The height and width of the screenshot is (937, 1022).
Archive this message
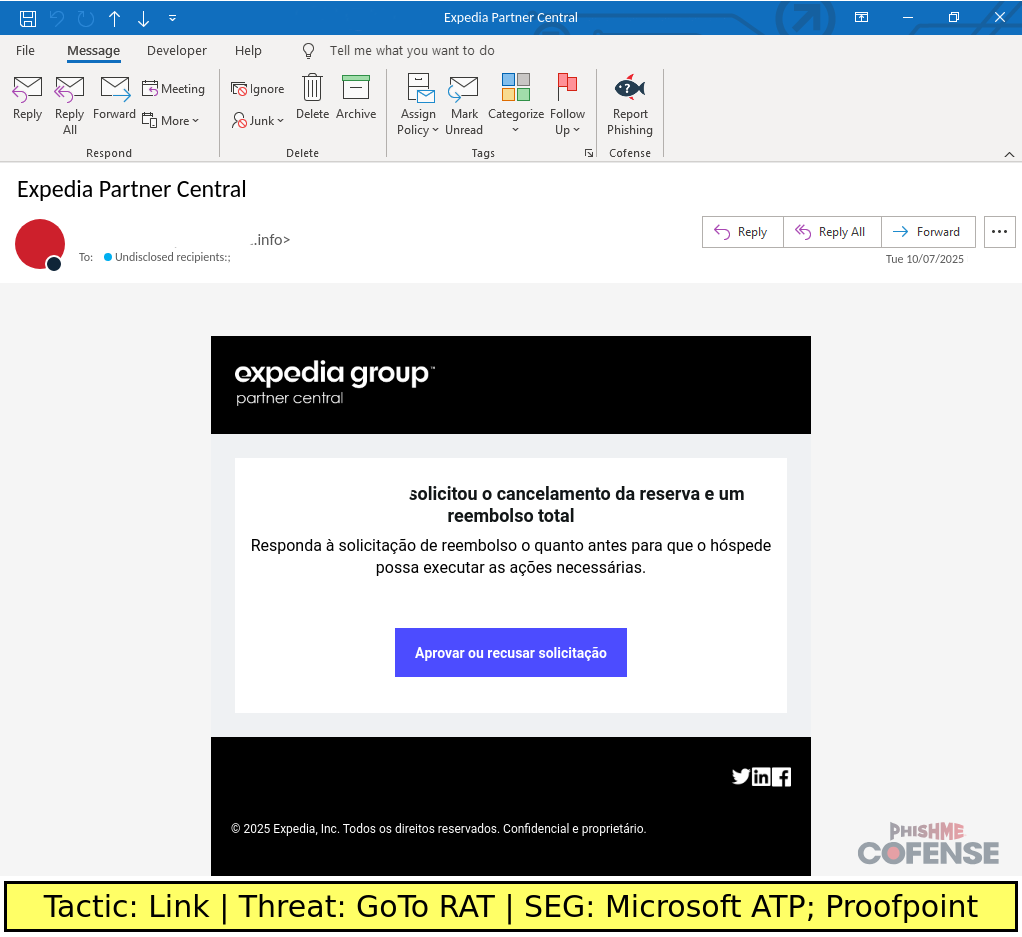pos(355,98)
